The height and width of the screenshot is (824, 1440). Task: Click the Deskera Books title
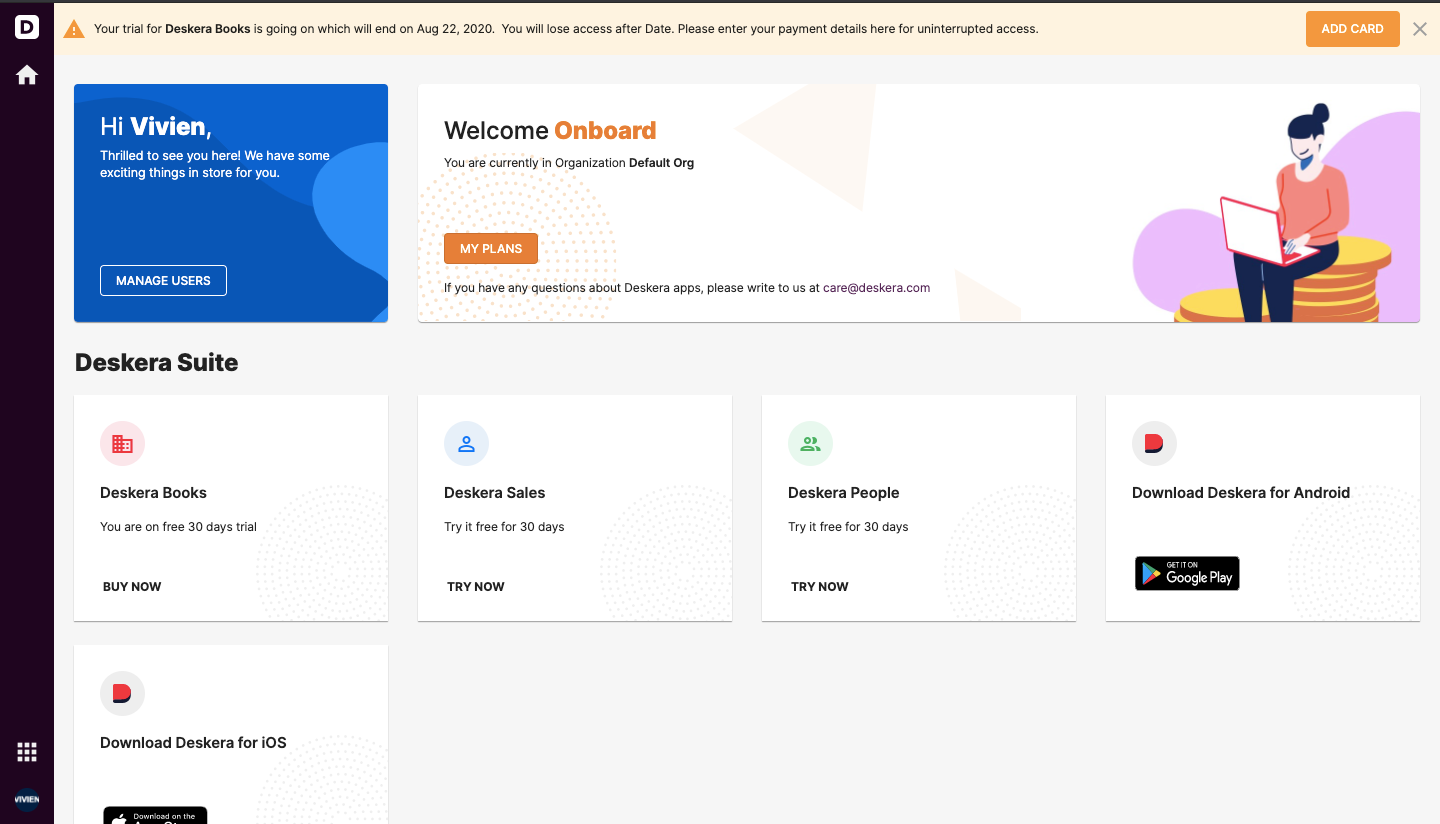point(153,493)
